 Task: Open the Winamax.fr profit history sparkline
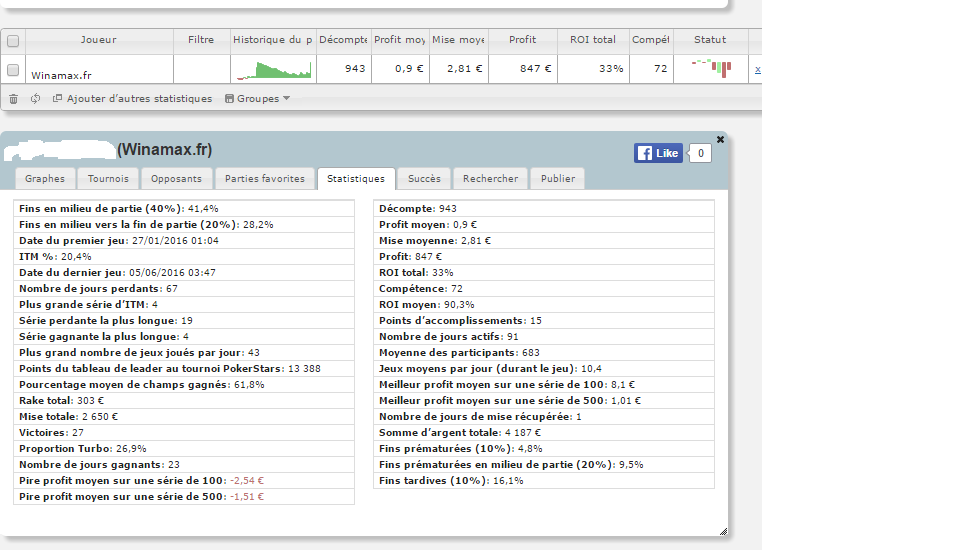coord(274,70)
